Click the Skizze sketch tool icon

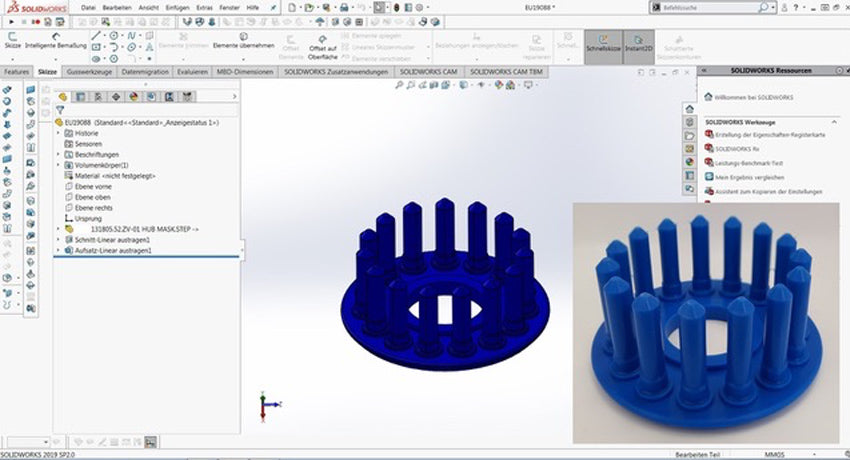coord(12,38)
